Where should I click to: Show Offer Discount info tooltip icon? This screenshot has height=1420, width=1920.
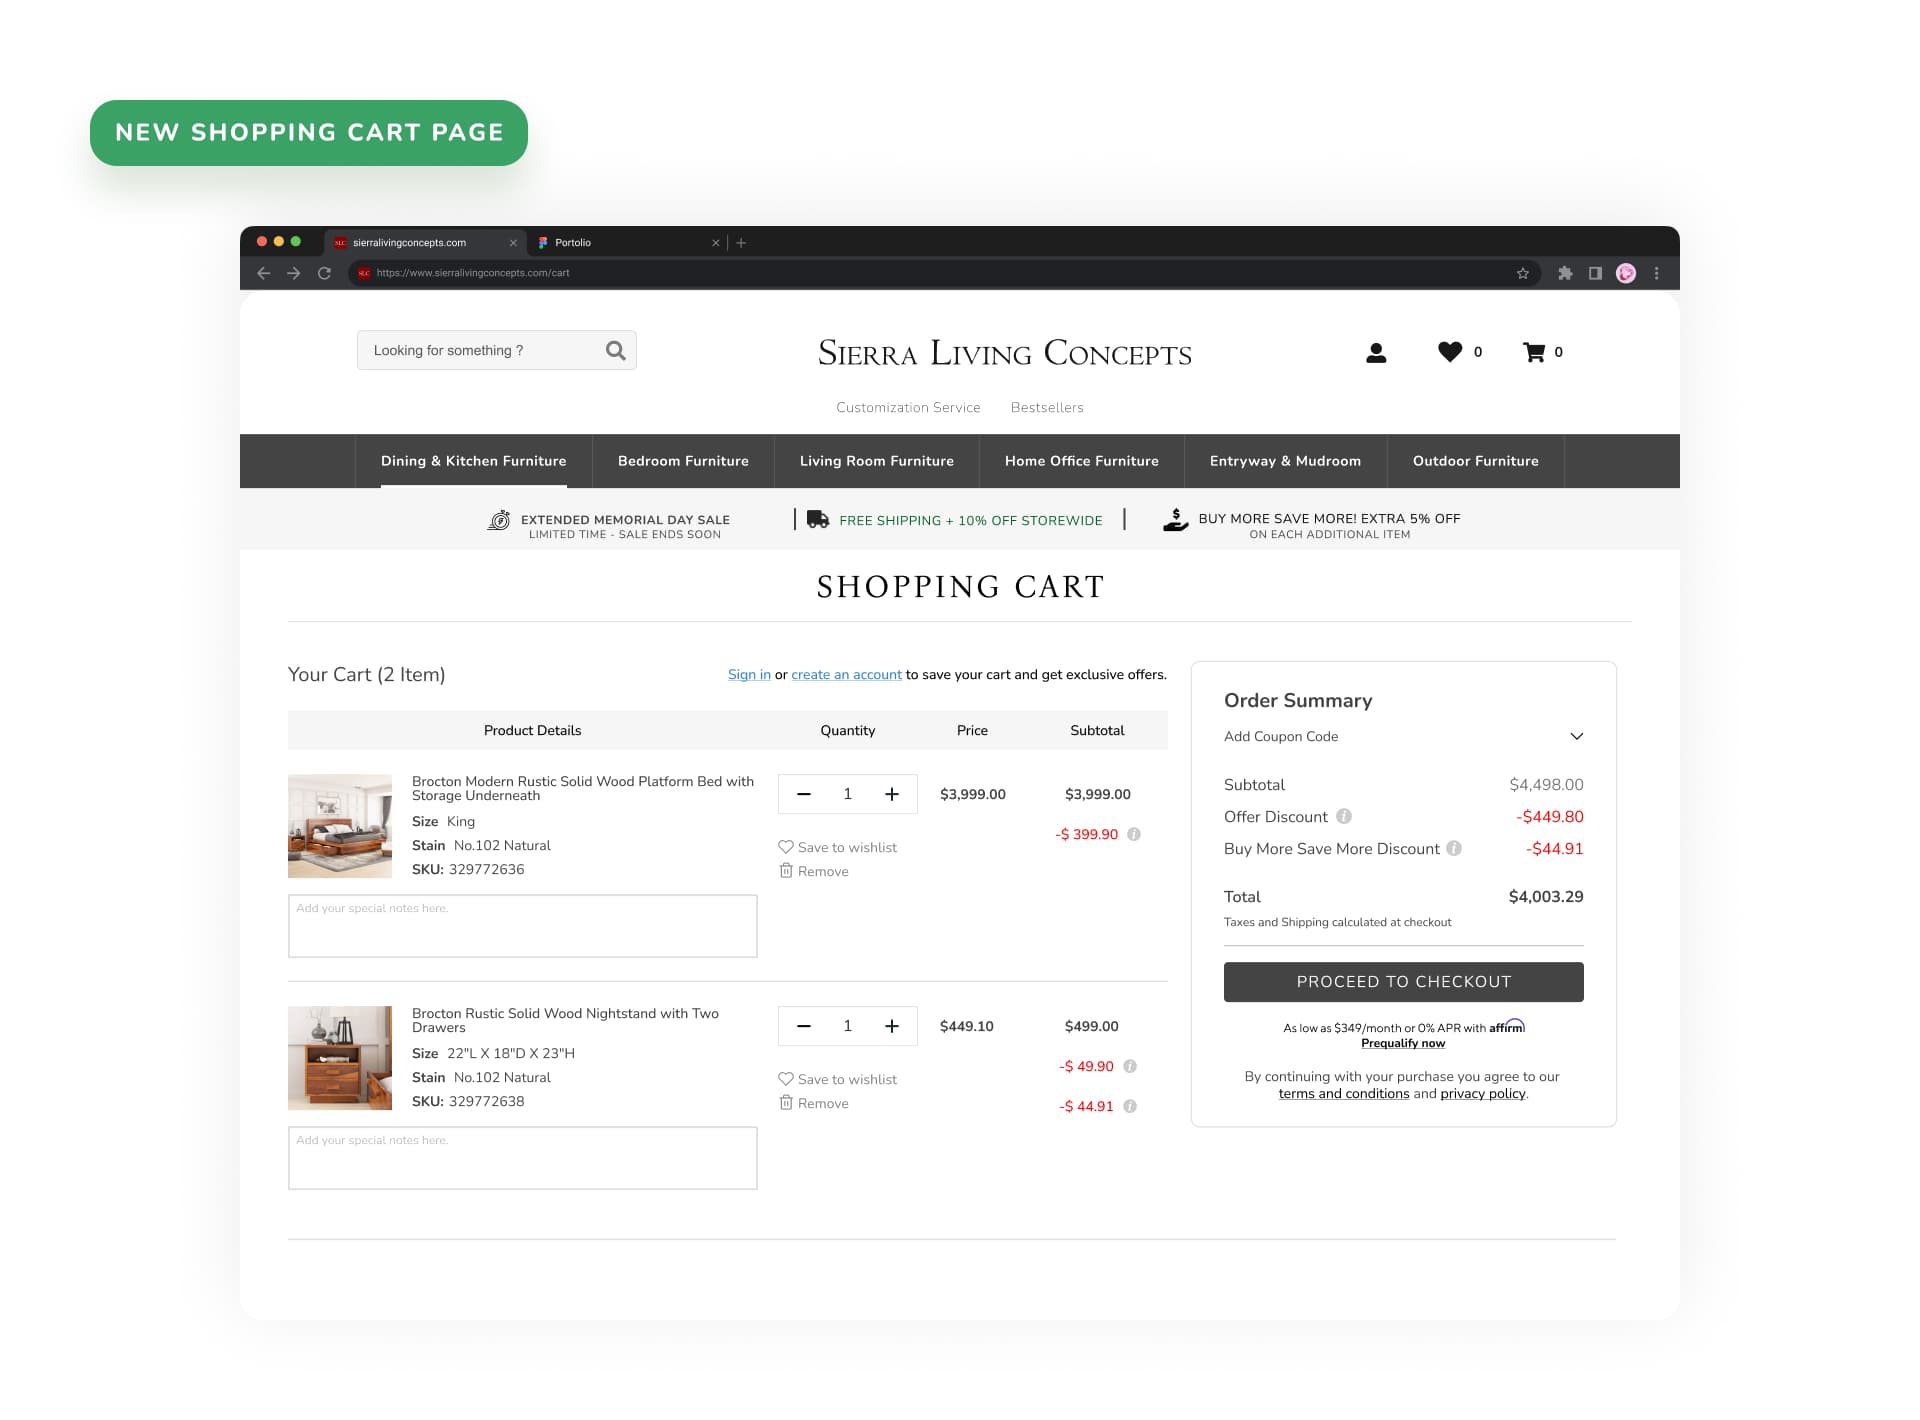[1344, 816]
